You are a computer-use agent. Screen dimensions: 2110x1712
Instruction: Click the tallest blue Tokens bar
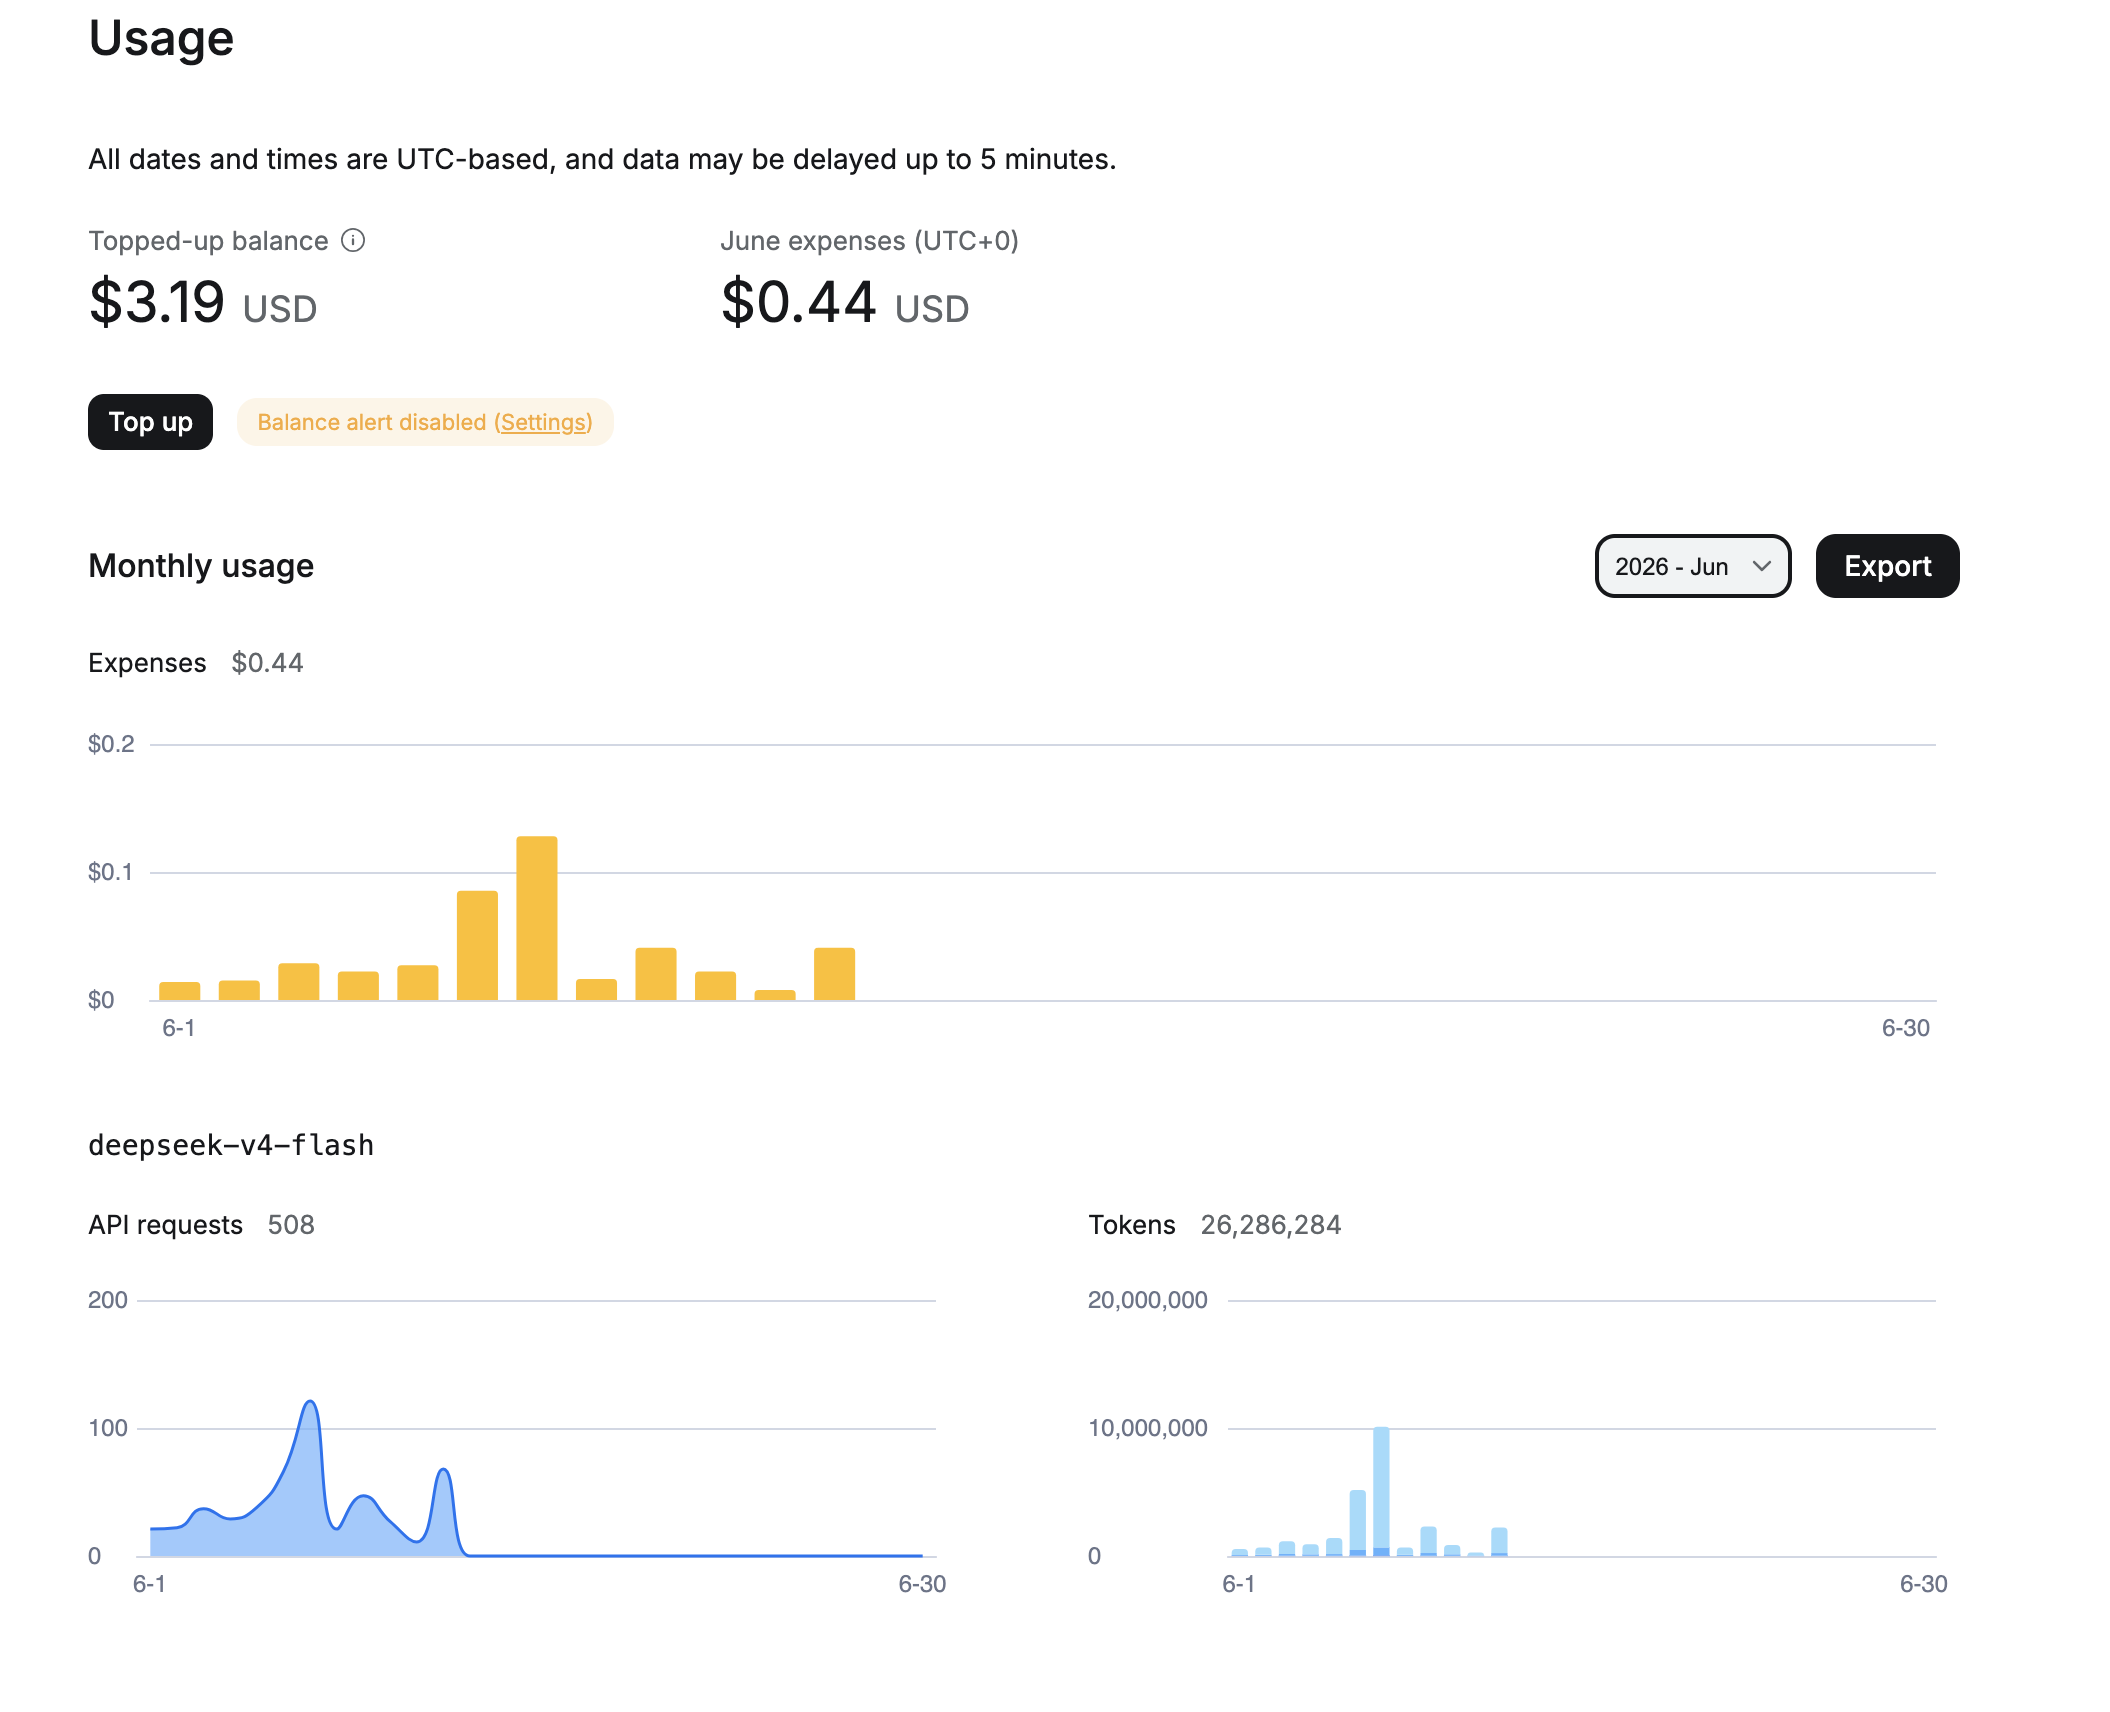[x=1381, y=1491]
